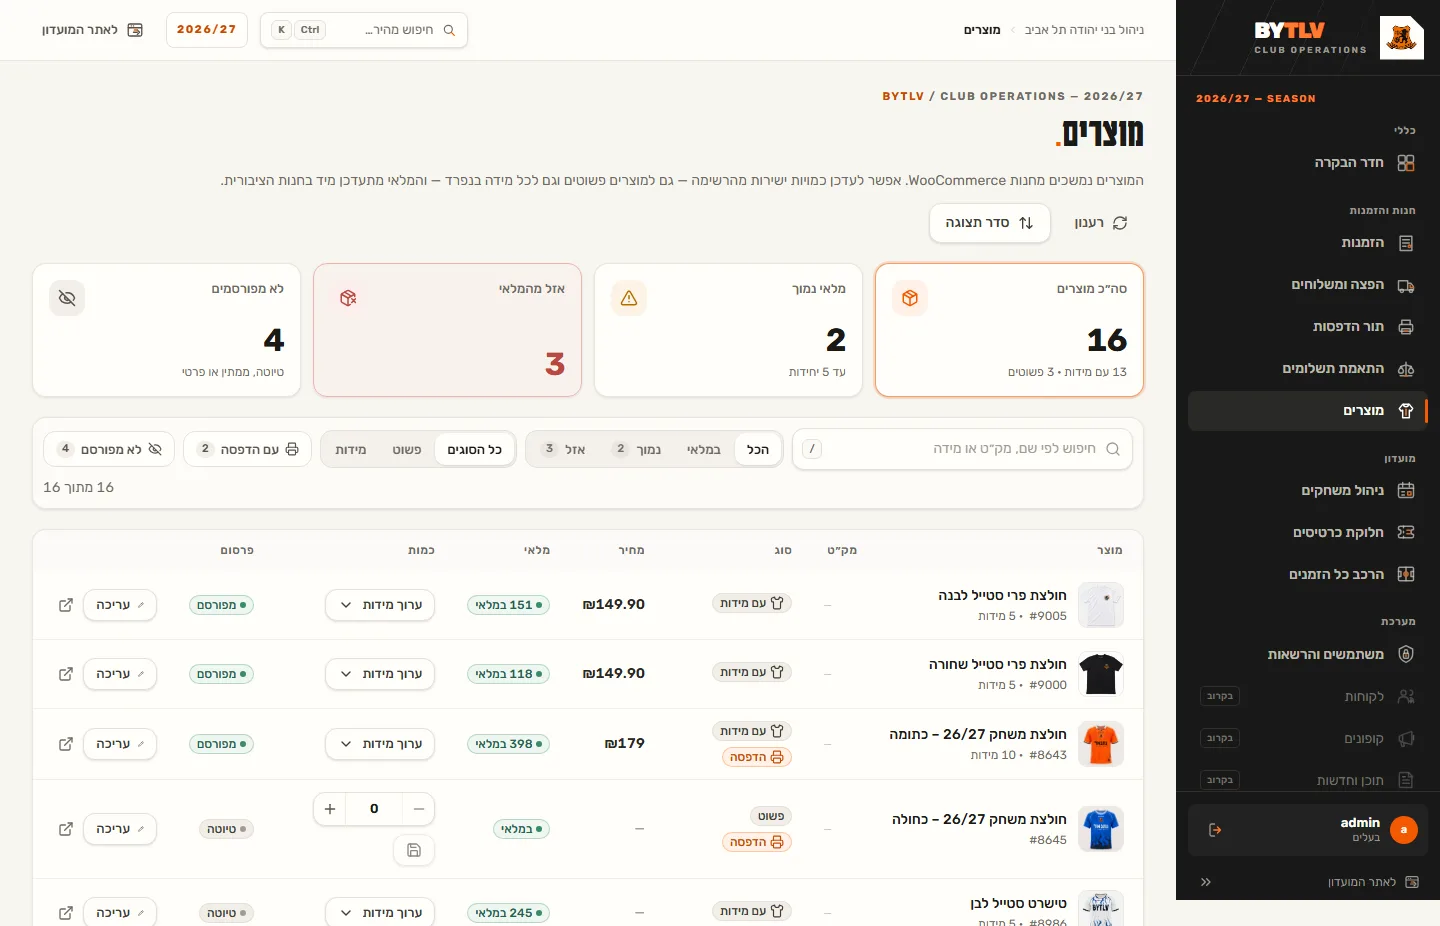Open חלוקת כרטיסים ticket item
Screen dimensions: 1440x926
point(1306,533)
